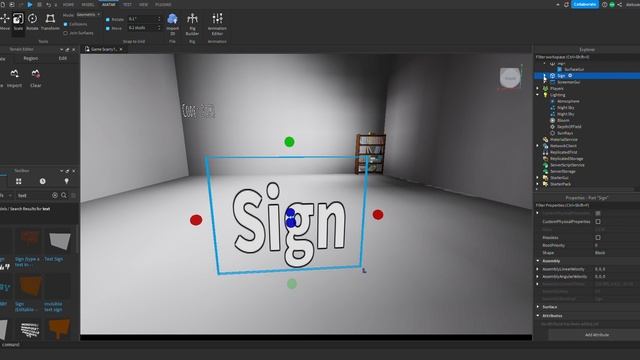The width and height of the screenshot is (640, 360).
Task: Click the Move snap studs field
Action: pyautogui.click(x=144, y=28)
